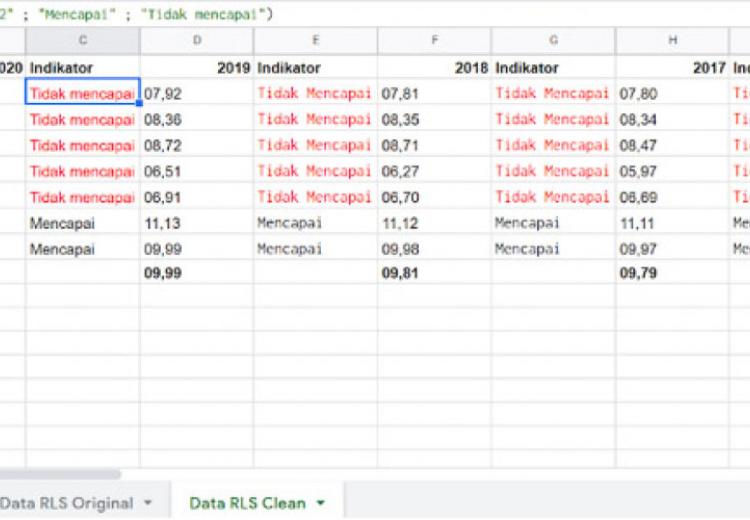Select cell with value 08,72

tap(197, 145)
